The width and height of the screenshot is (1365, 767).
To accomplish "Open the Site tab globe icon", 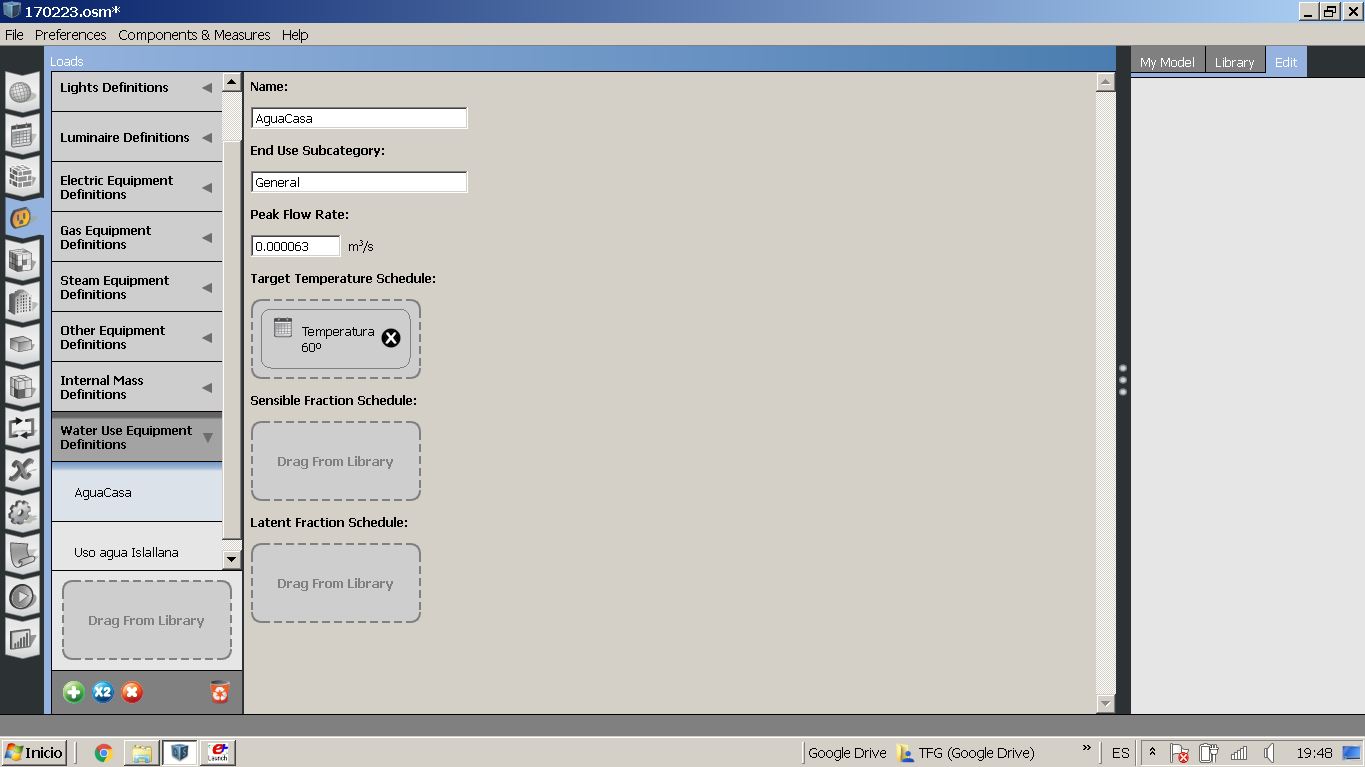I will pos(22,94).
